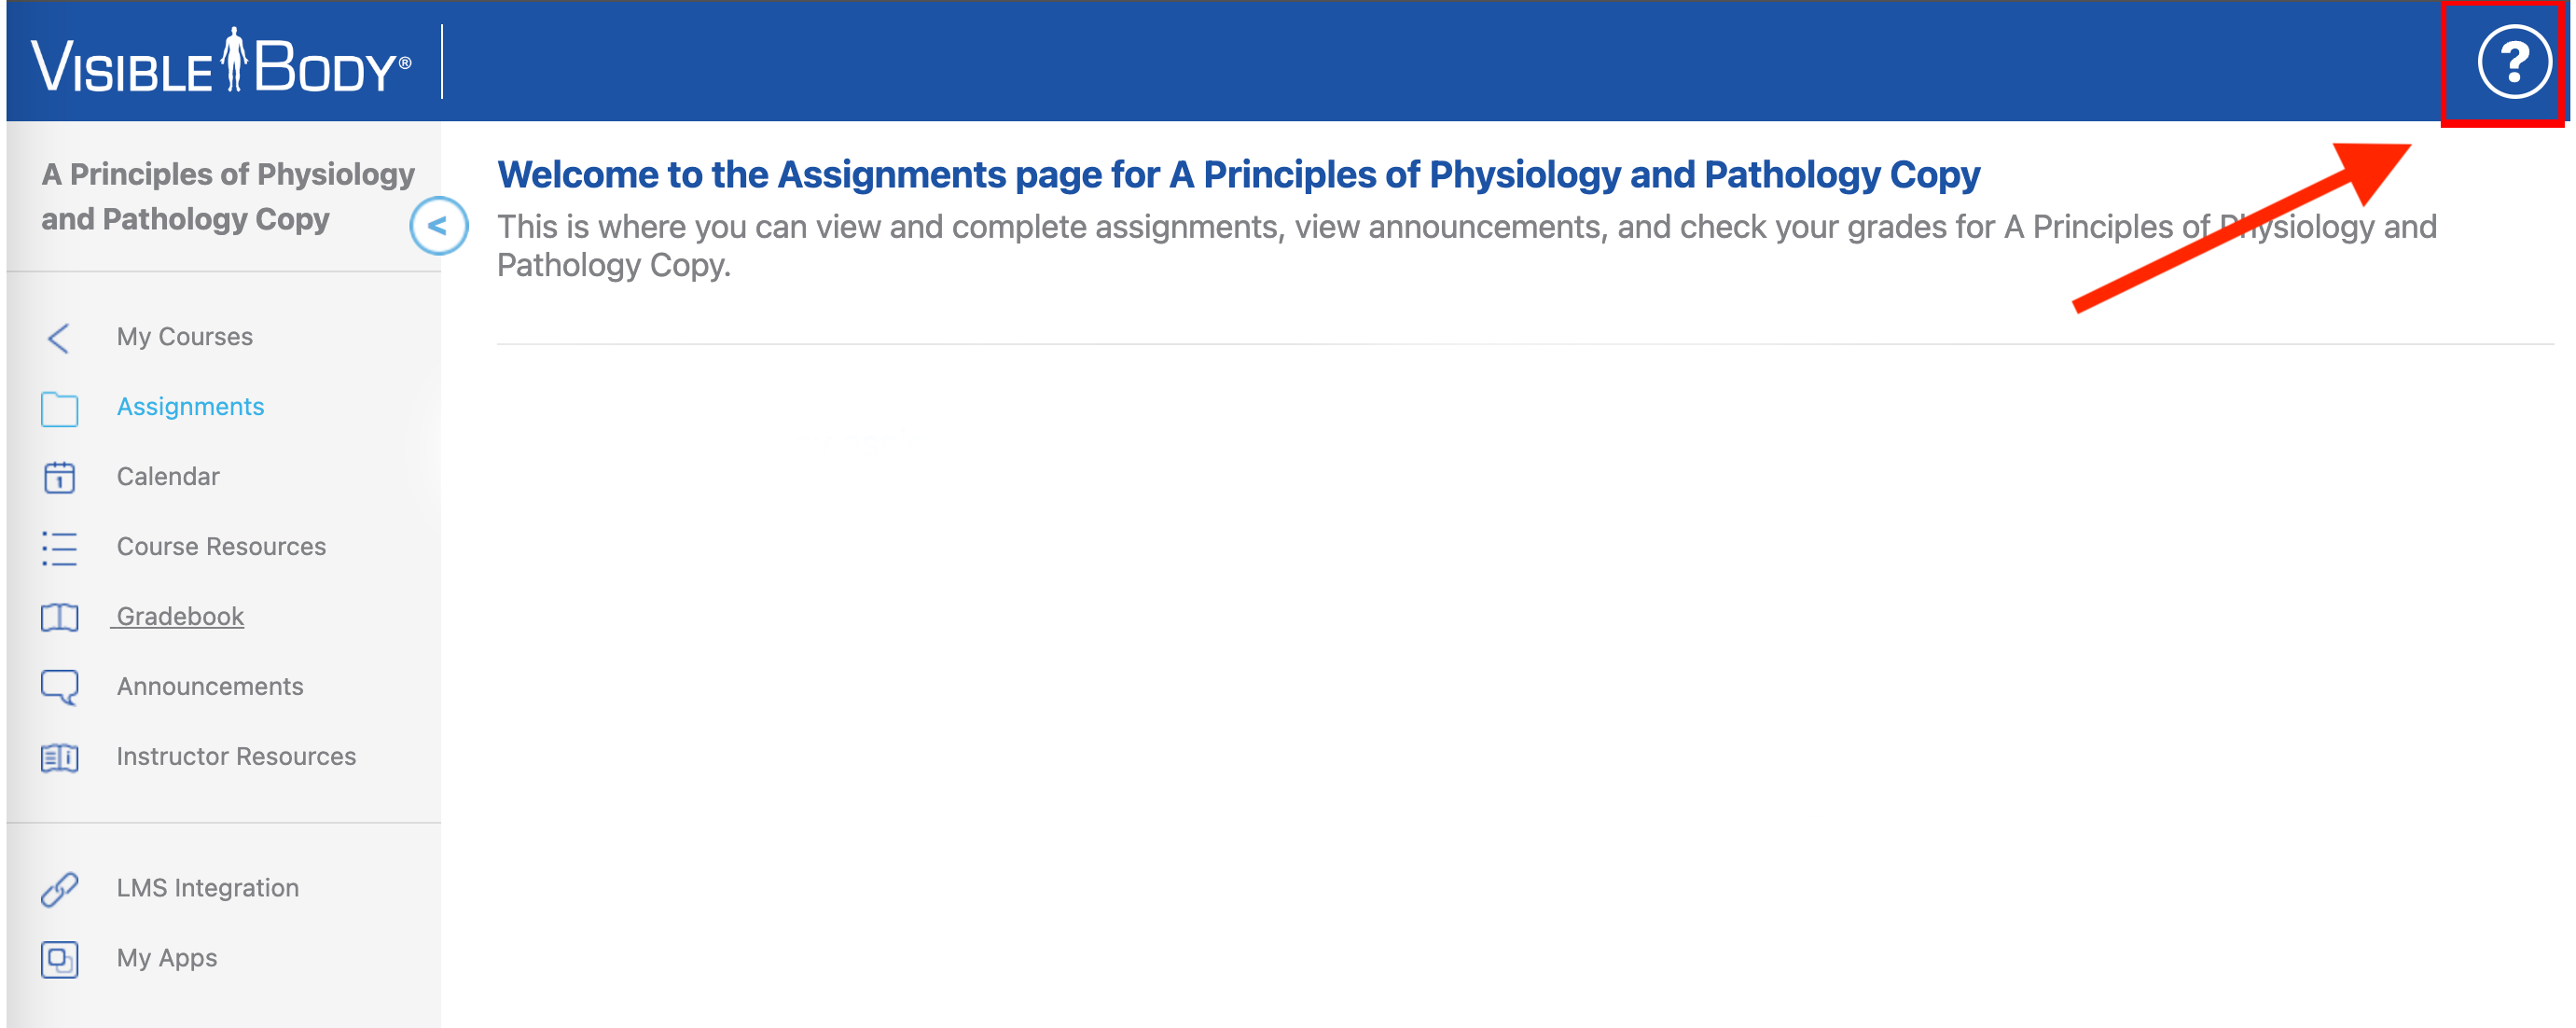Click the help question mark icon
This screenshot has height=1028, width=2576.
(2513, 62)
